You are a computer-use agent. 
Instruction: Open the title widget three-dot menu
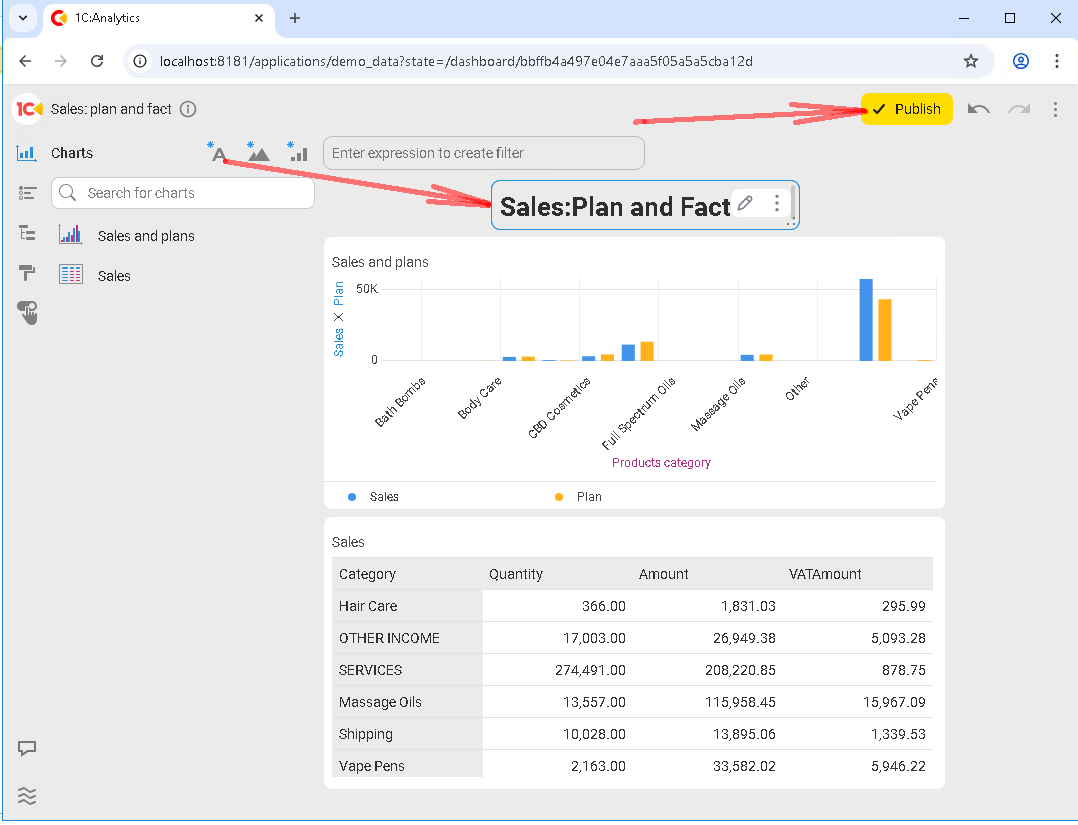[777, 204]
